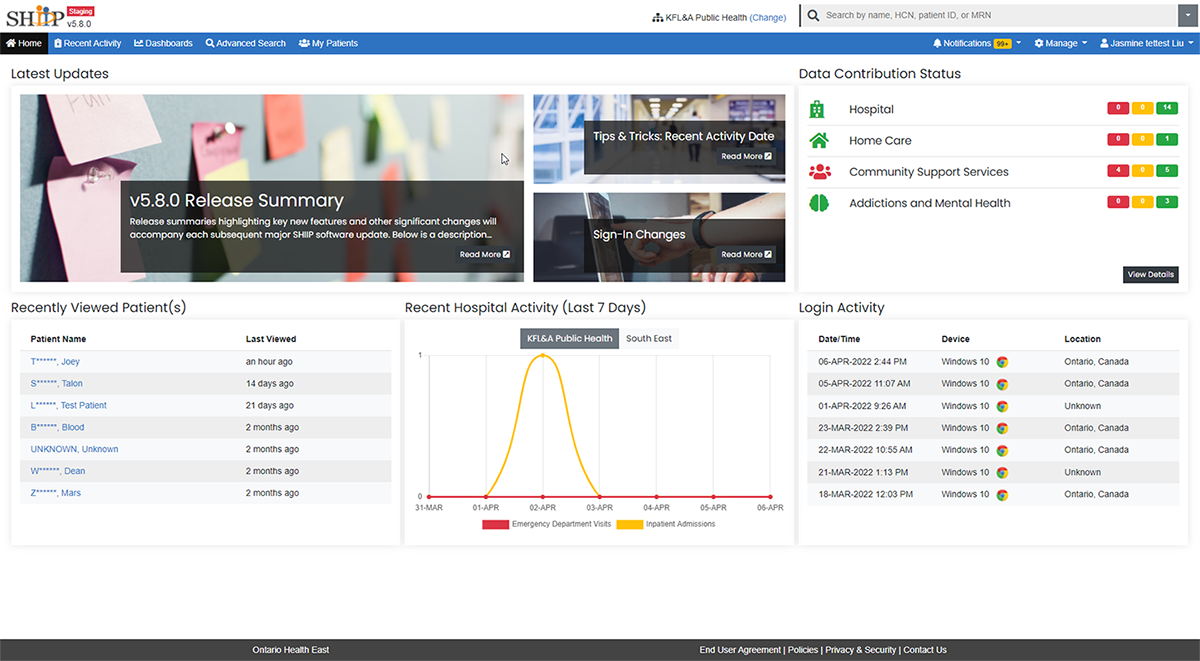Go to the Home tab
This screenshot has width=1200, height=661.
(24, 43)
